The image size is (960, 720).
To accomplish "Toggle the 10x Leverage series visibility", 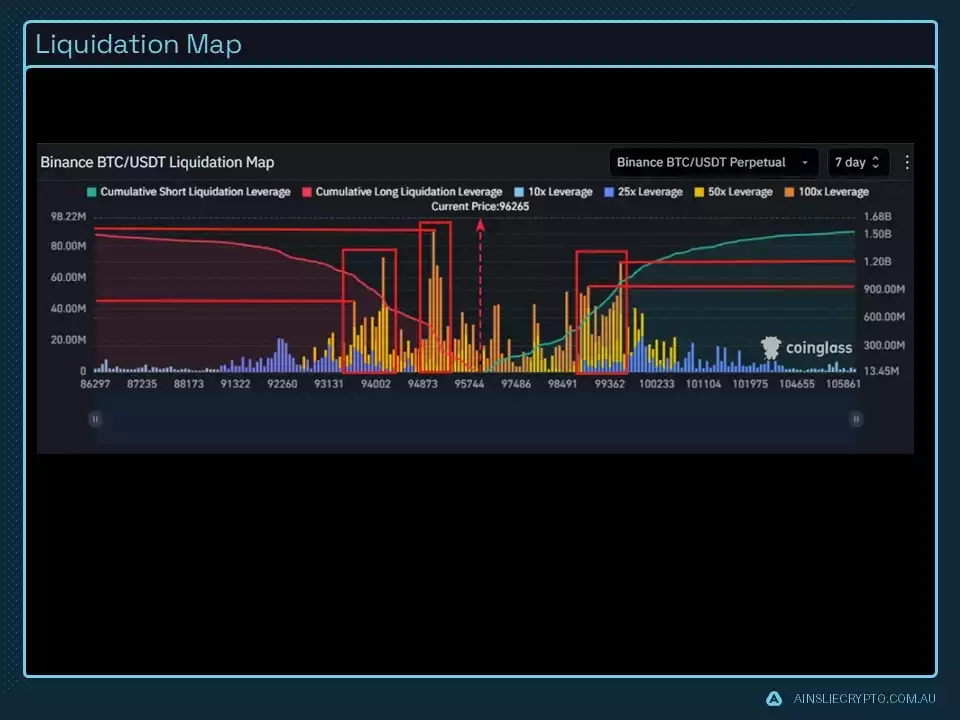I will click(517, 191).
